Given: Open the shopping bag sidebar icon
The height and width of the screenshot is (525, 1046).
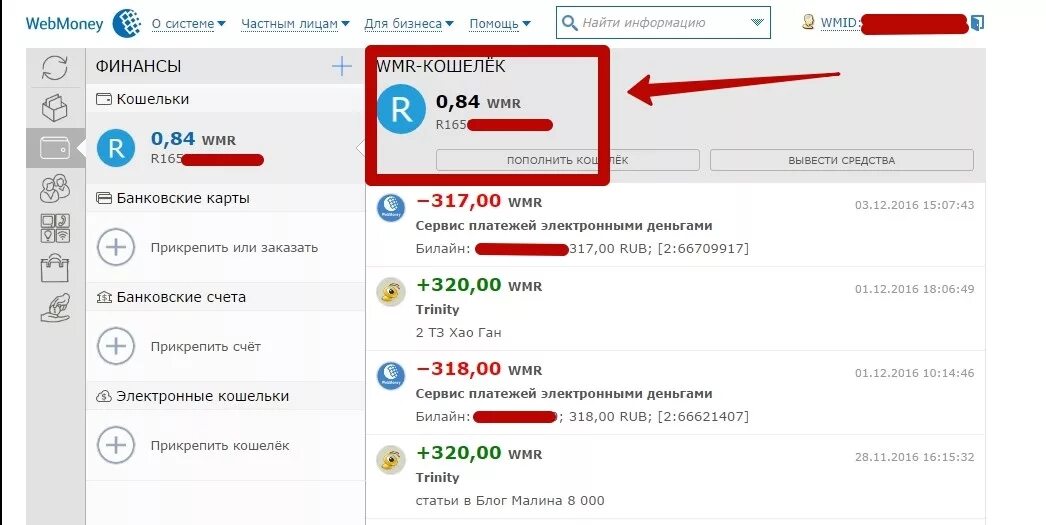Looking at the screenshot, I should [55, 268].
